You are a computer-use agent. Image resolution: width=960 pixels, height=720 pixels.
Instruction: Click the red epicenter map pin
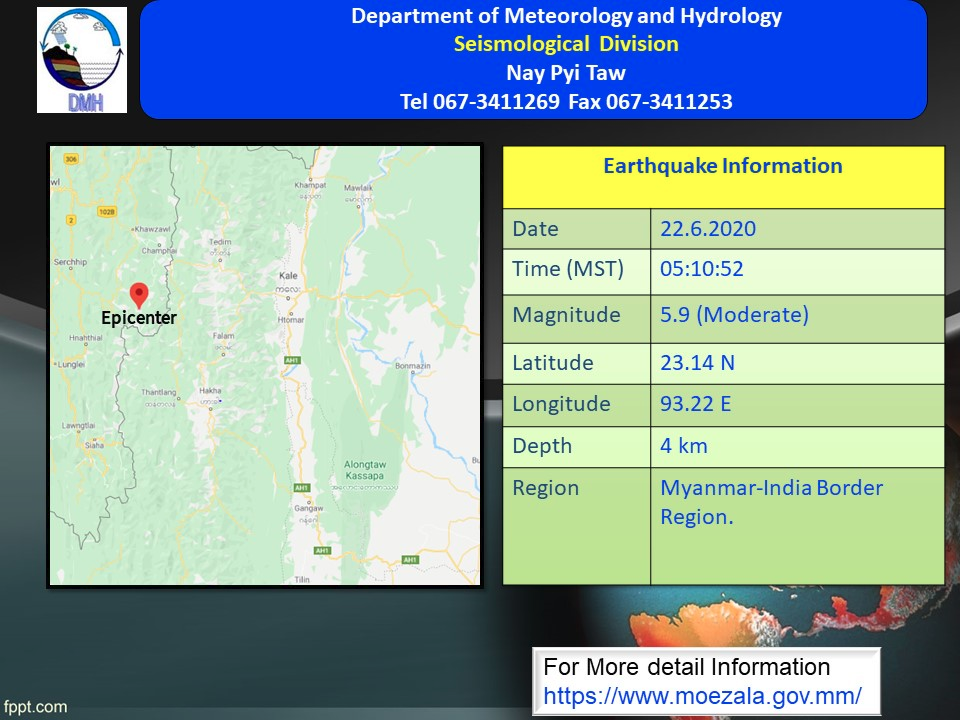[x=139, y=294]
